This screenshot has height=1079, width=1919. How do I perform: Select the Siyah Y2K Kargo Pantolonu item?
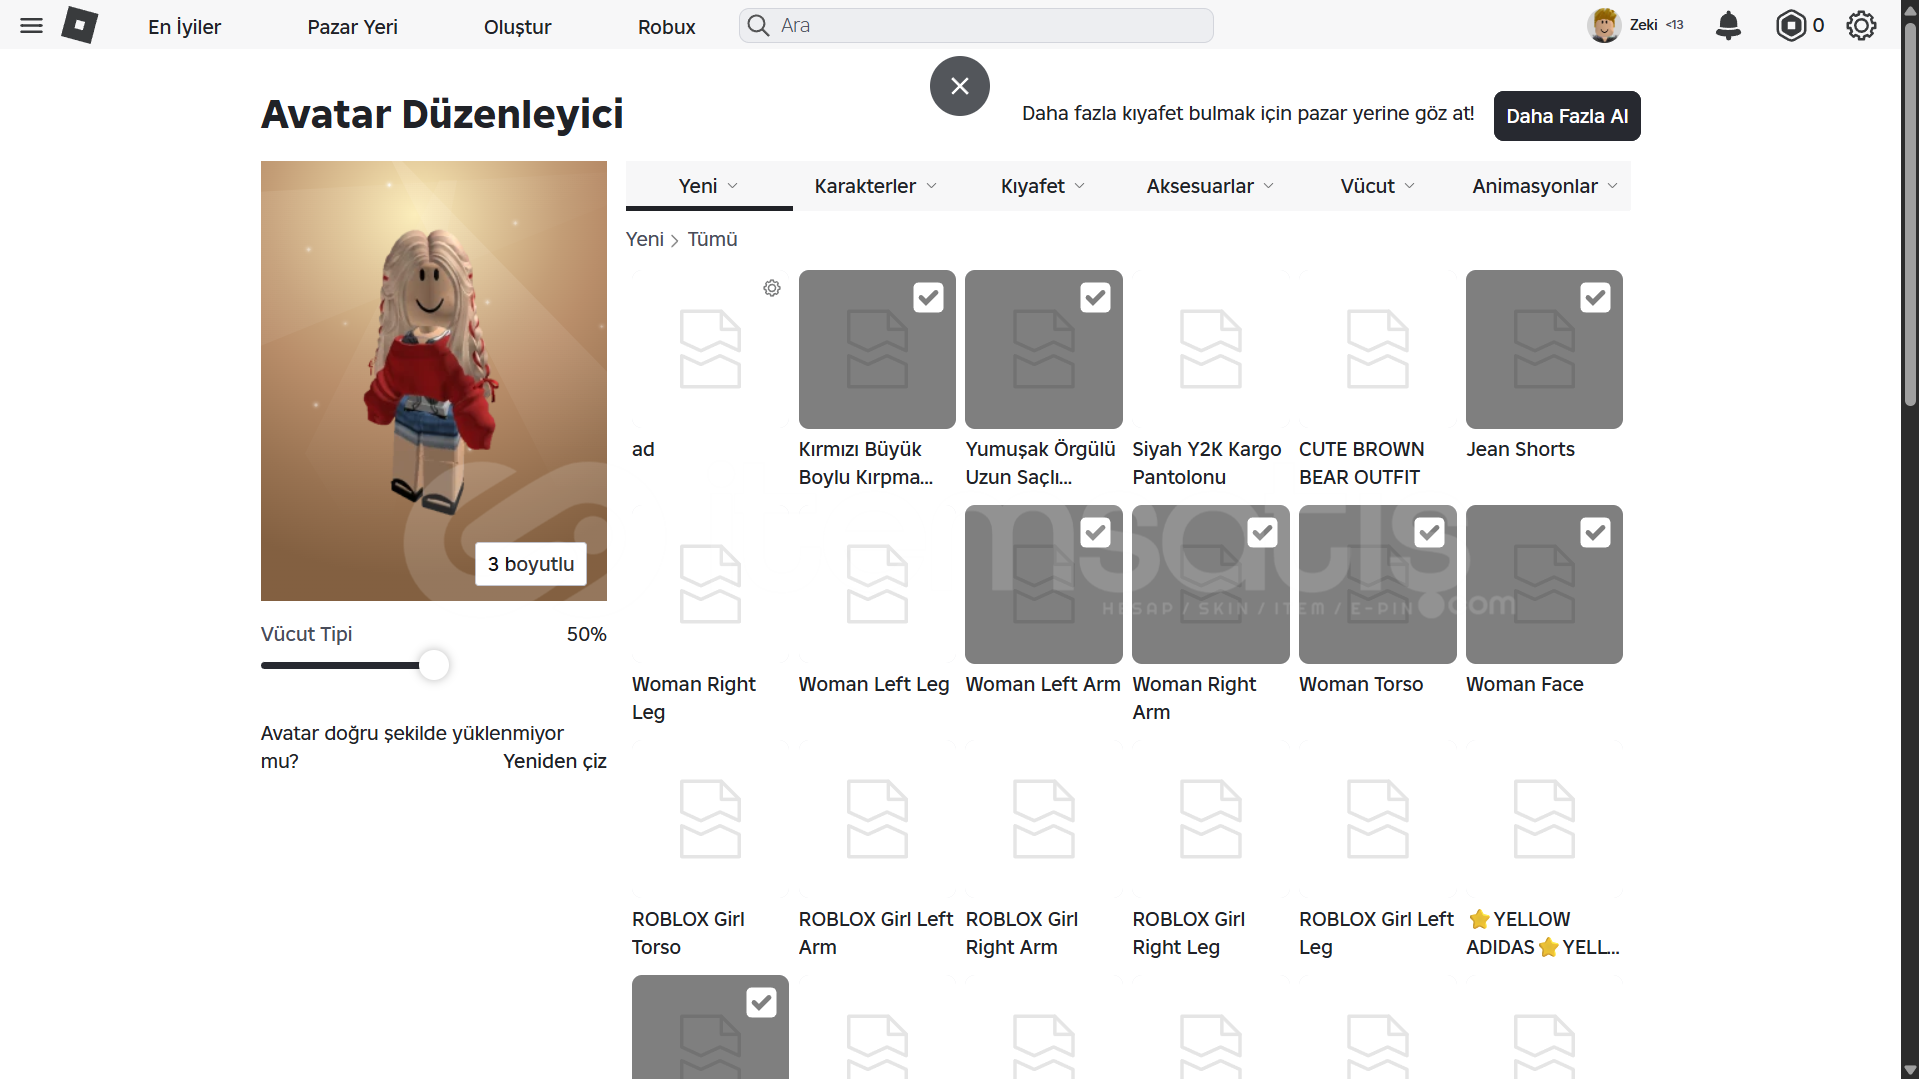[1210, 349]
